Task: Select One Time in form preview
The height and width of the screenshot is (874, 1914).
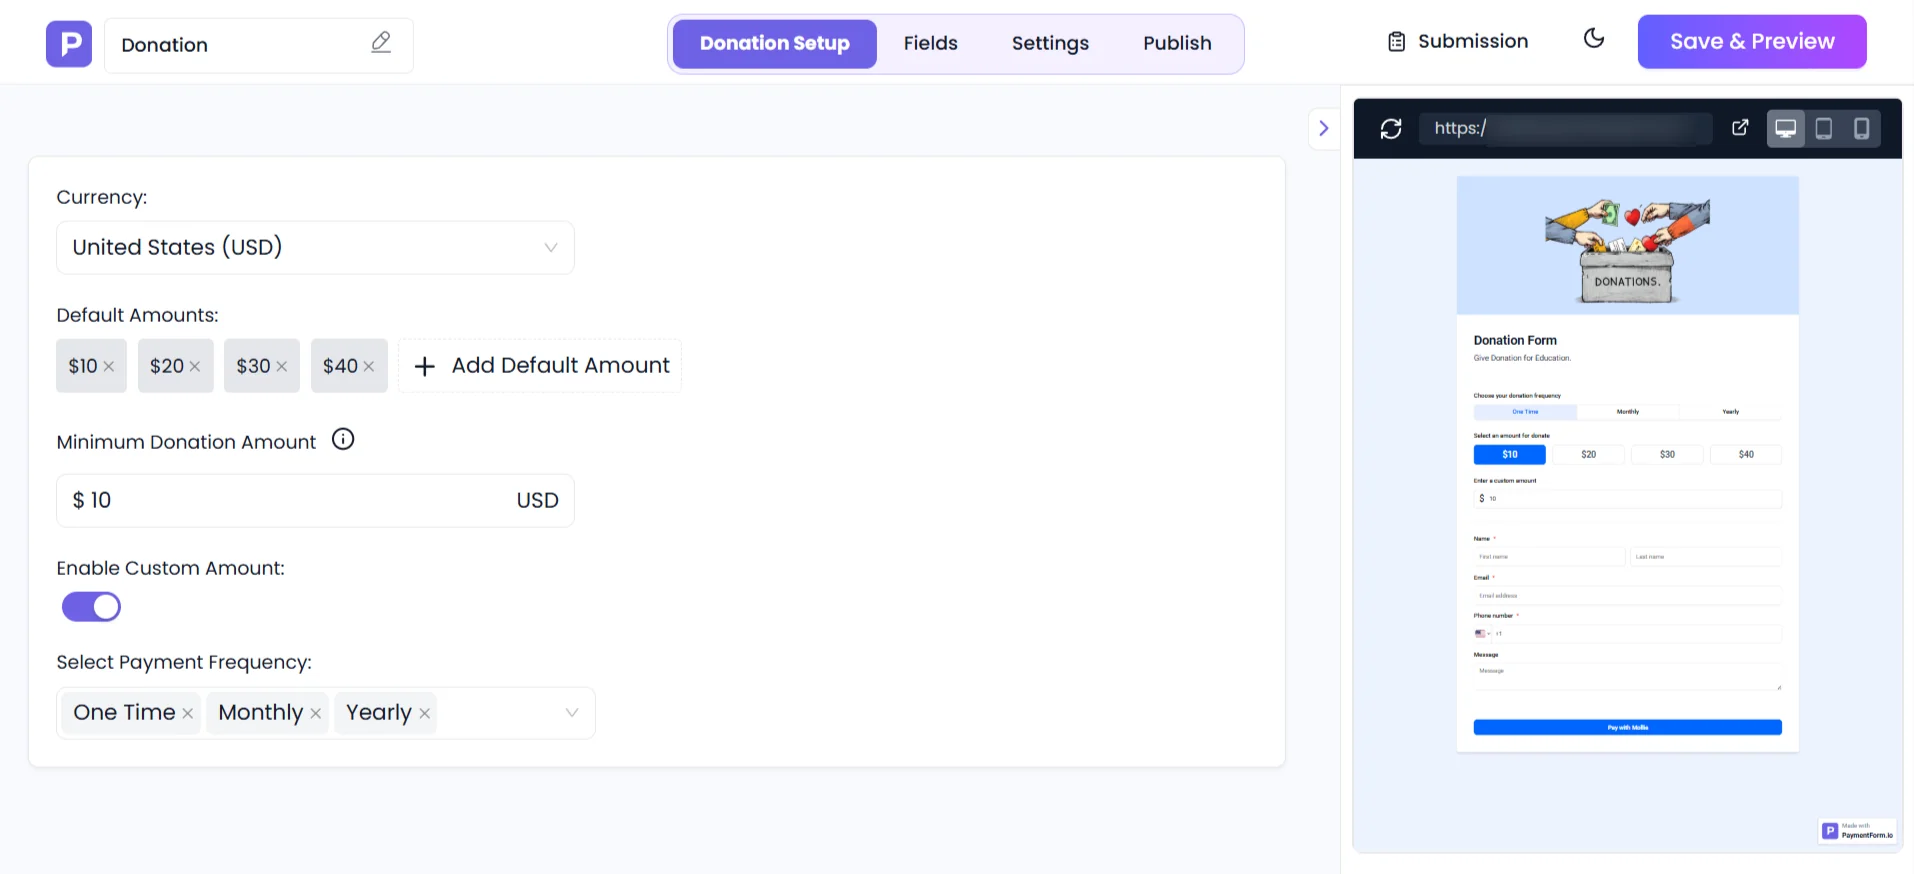Action: coord(1525,412)
